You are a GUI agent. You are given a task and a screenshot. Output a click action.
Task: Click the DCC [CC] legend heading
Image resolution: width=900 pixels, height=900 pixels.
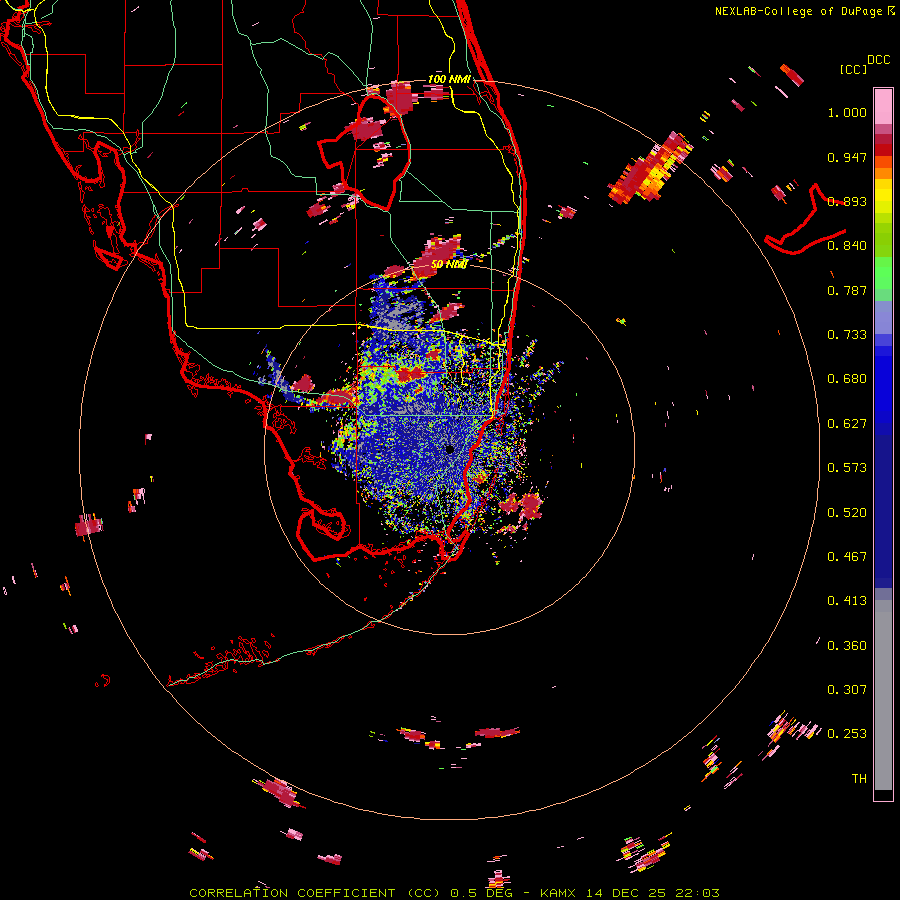pyautogui.click(x=865, y=64)
